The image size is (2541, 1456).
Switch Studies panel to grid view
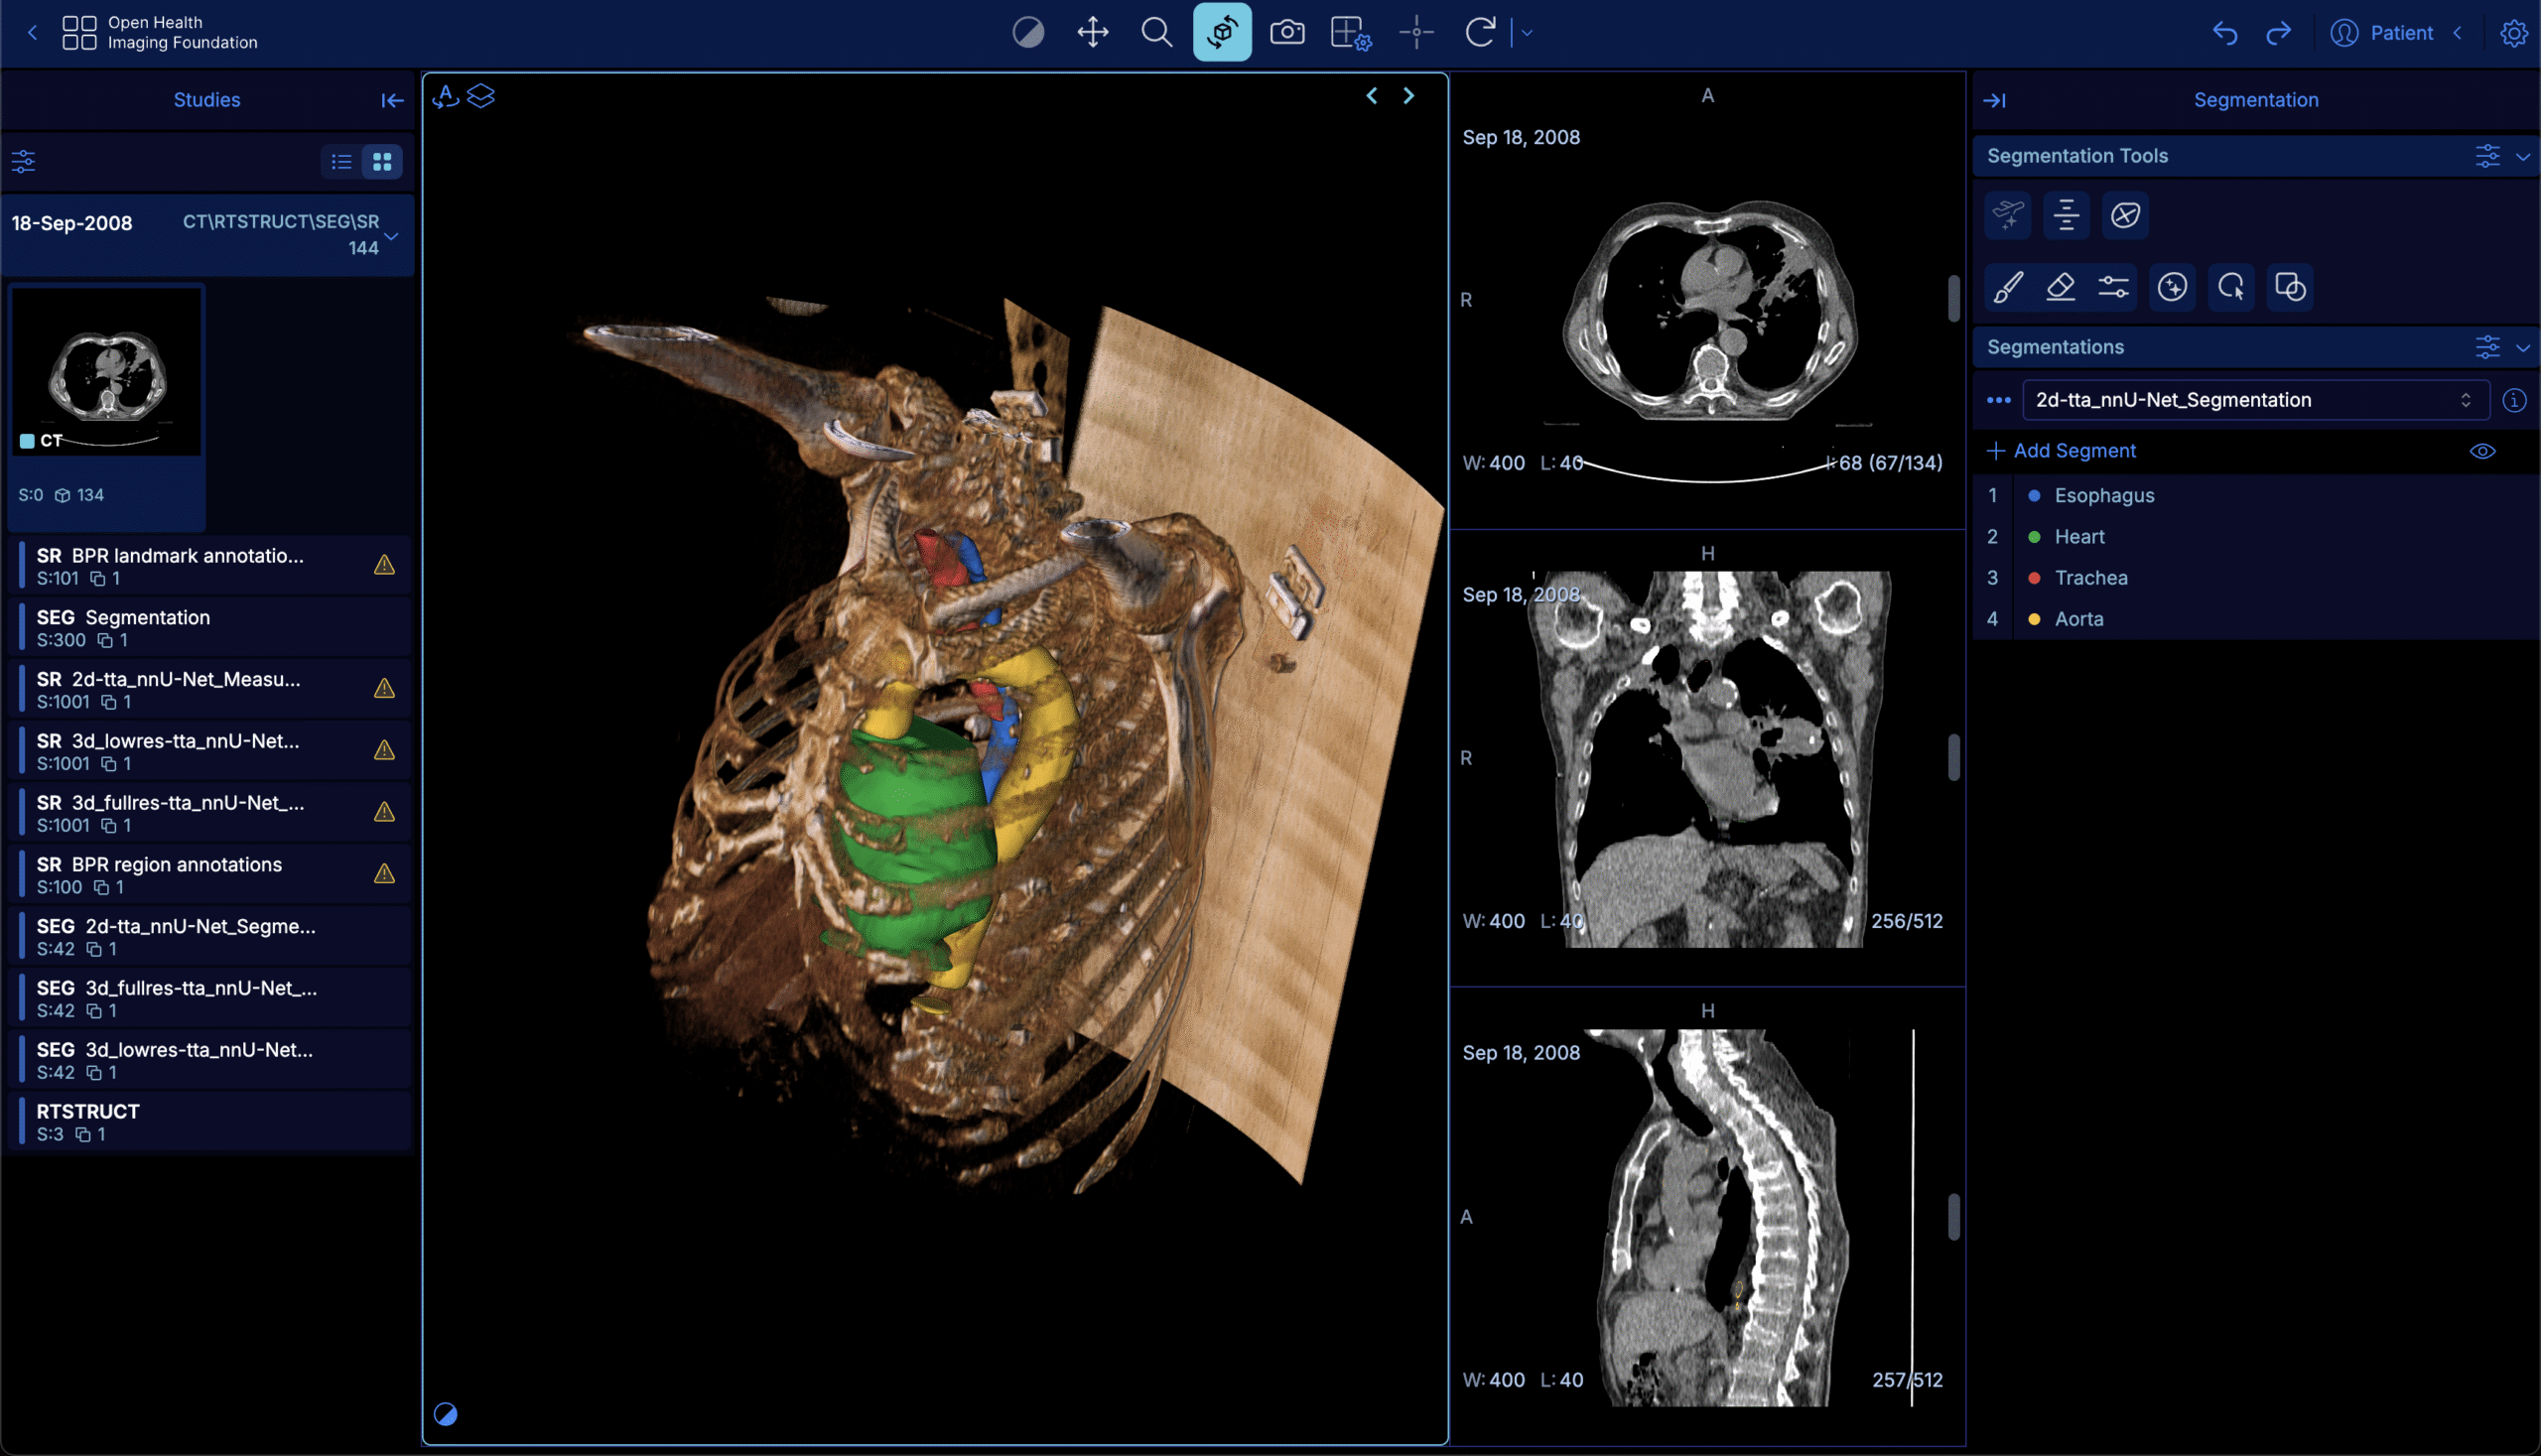(x=381, y=161)
